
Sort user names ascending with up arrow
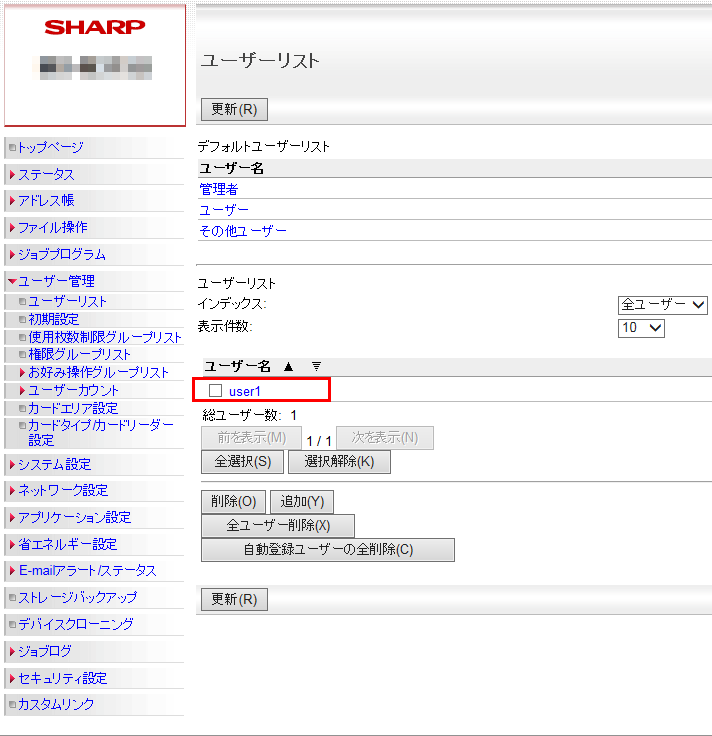pyautogui.click(x=288, y=366)
